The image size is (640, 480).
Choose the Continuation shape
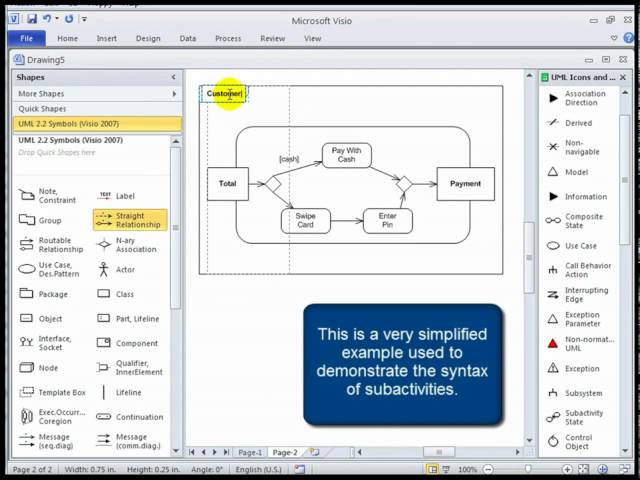[x=129, y=417]
